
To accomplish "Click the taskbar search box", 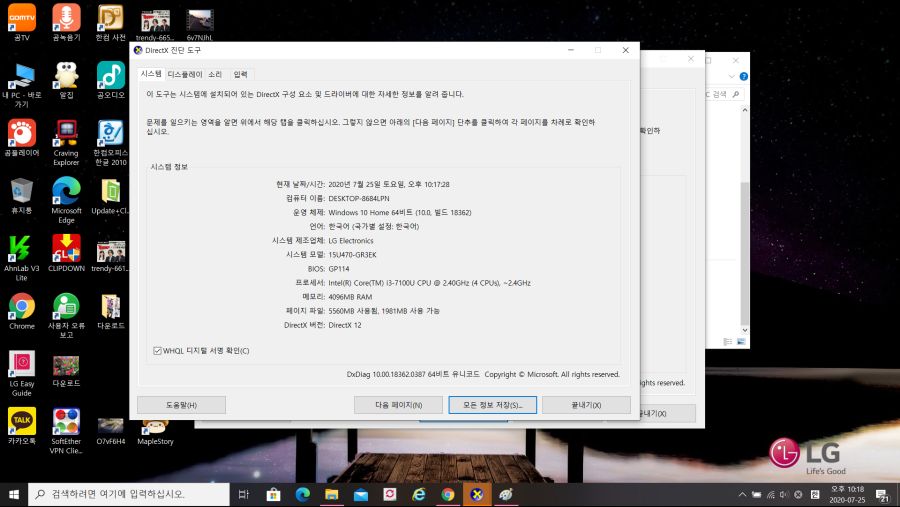I will click(129, 494).
